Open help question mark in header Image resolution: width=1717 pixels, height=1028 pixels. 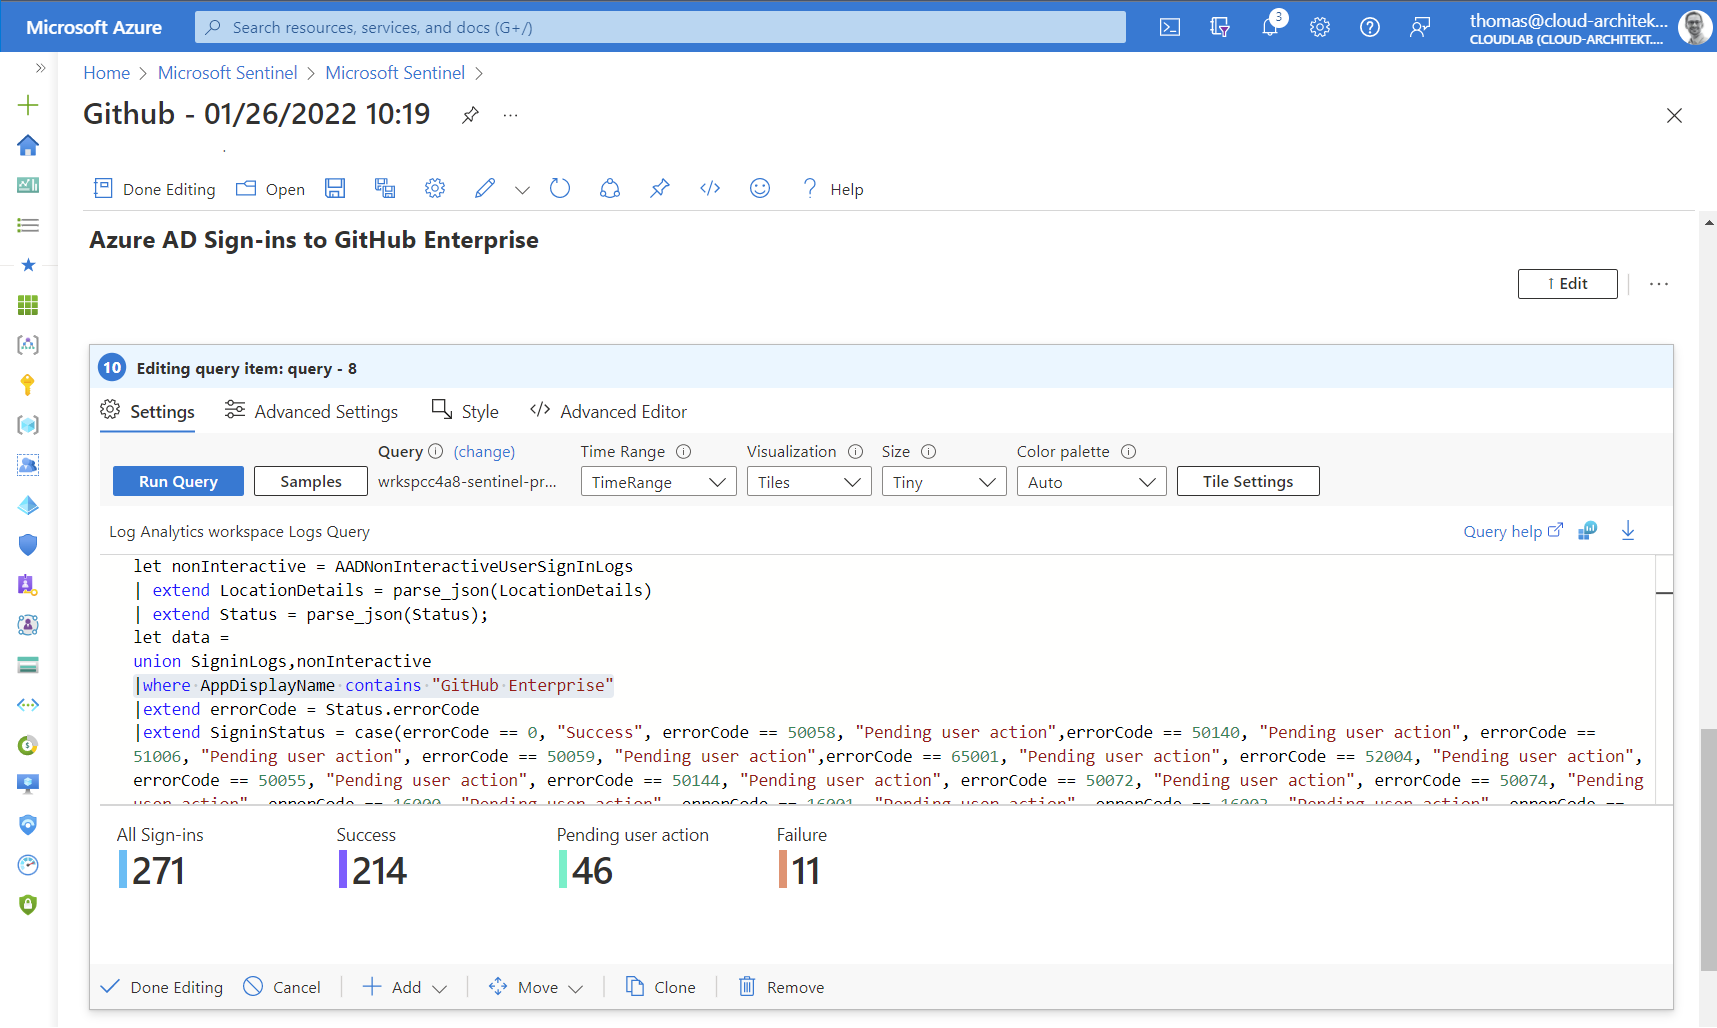click(1370, 27)
